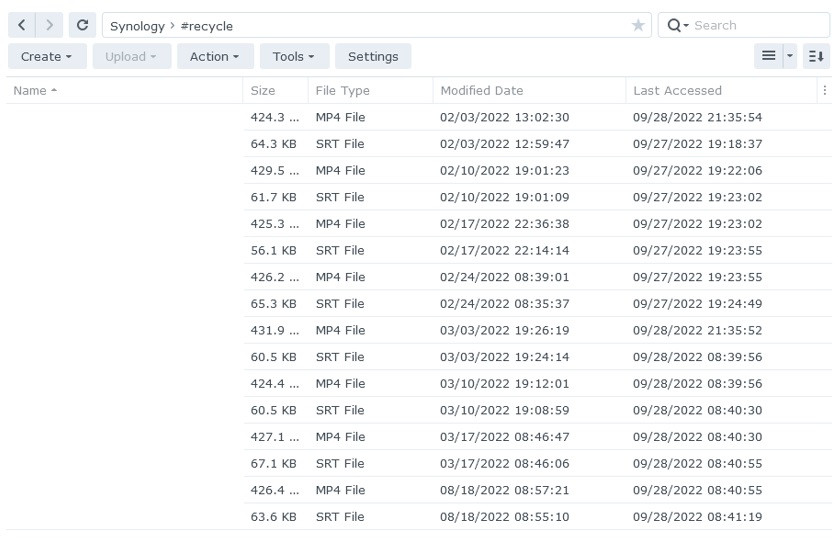
Task: Open File Station Settings
Action: coord(373,56)
